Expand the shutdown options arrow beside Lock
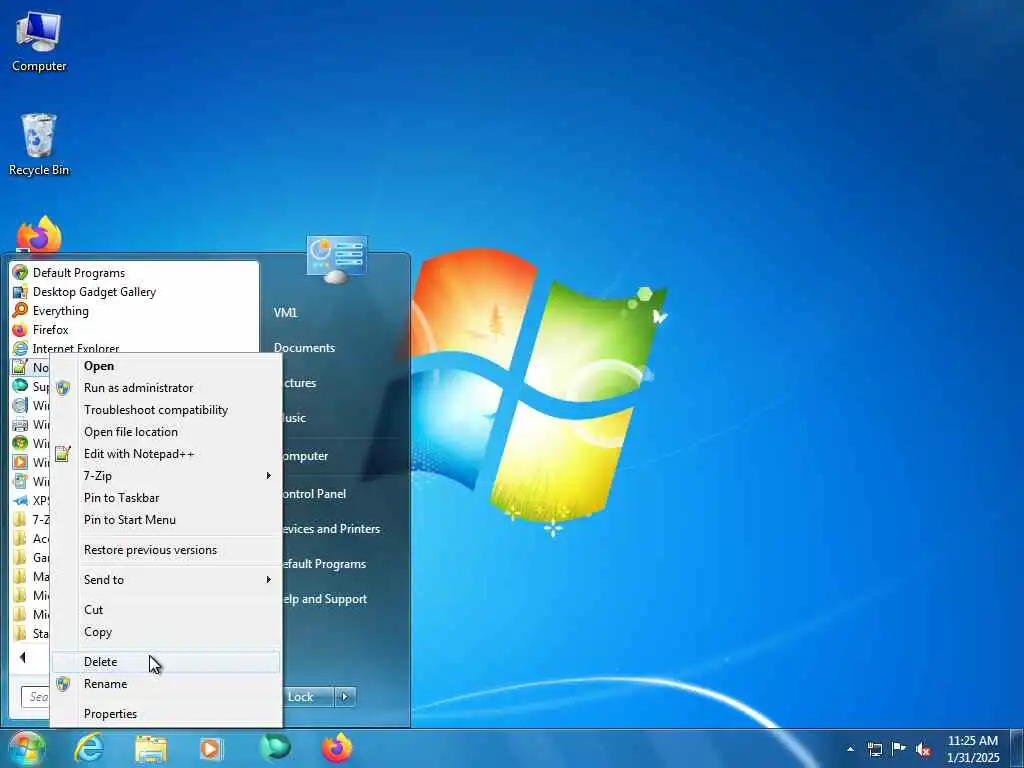 (x=345, y=697)
